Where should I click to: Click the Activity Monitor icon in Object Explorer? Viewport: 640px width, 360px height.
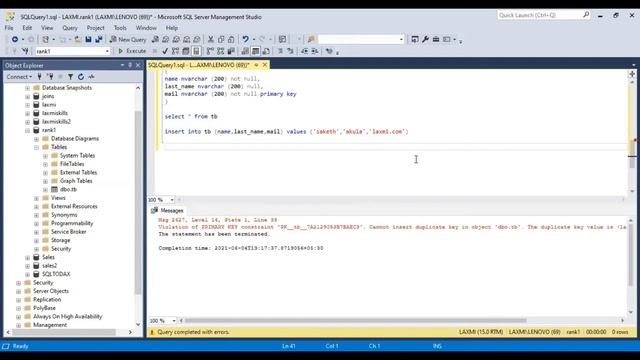pos(91,77)
